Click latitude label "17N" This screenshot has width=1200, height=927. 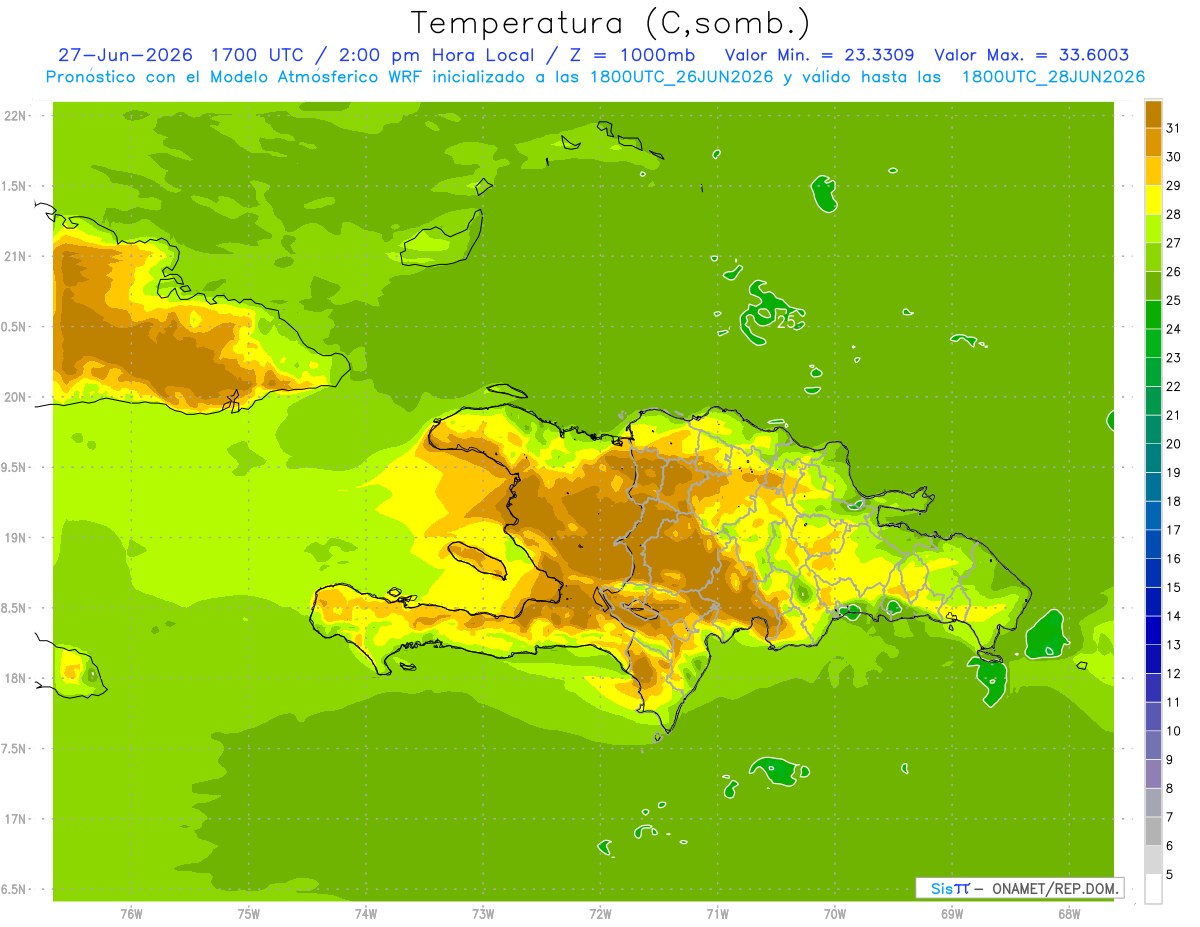coord(15,820)
